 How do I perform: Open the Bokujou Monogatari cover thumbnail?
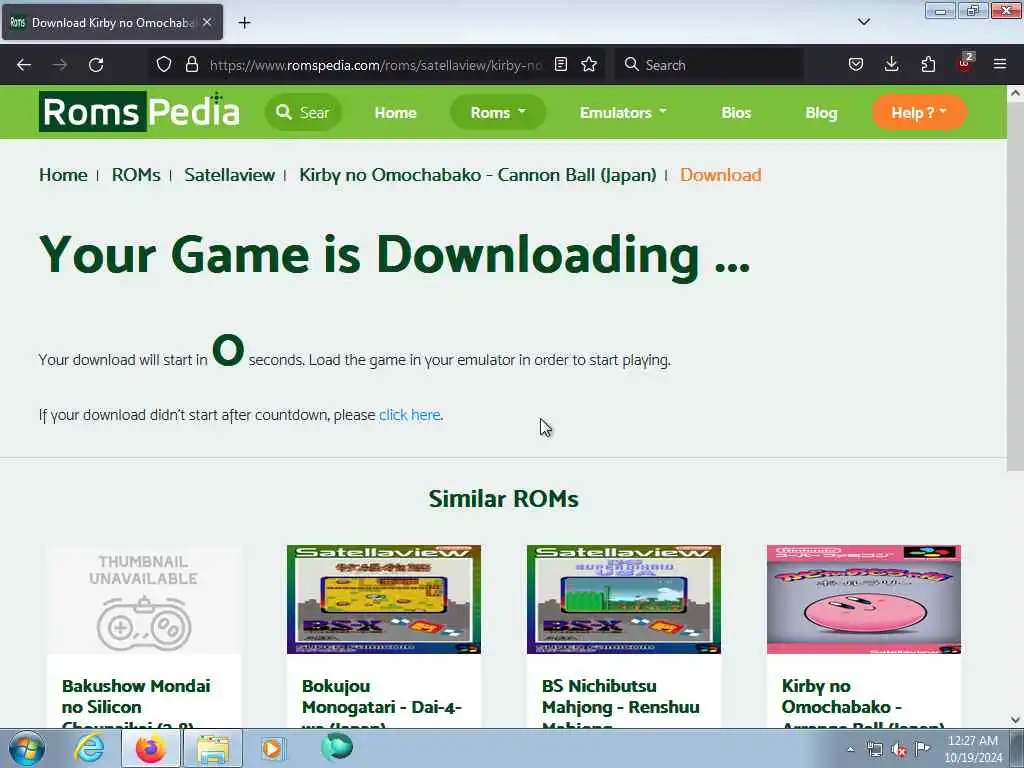pyautogui.click(x=384, y=600)
